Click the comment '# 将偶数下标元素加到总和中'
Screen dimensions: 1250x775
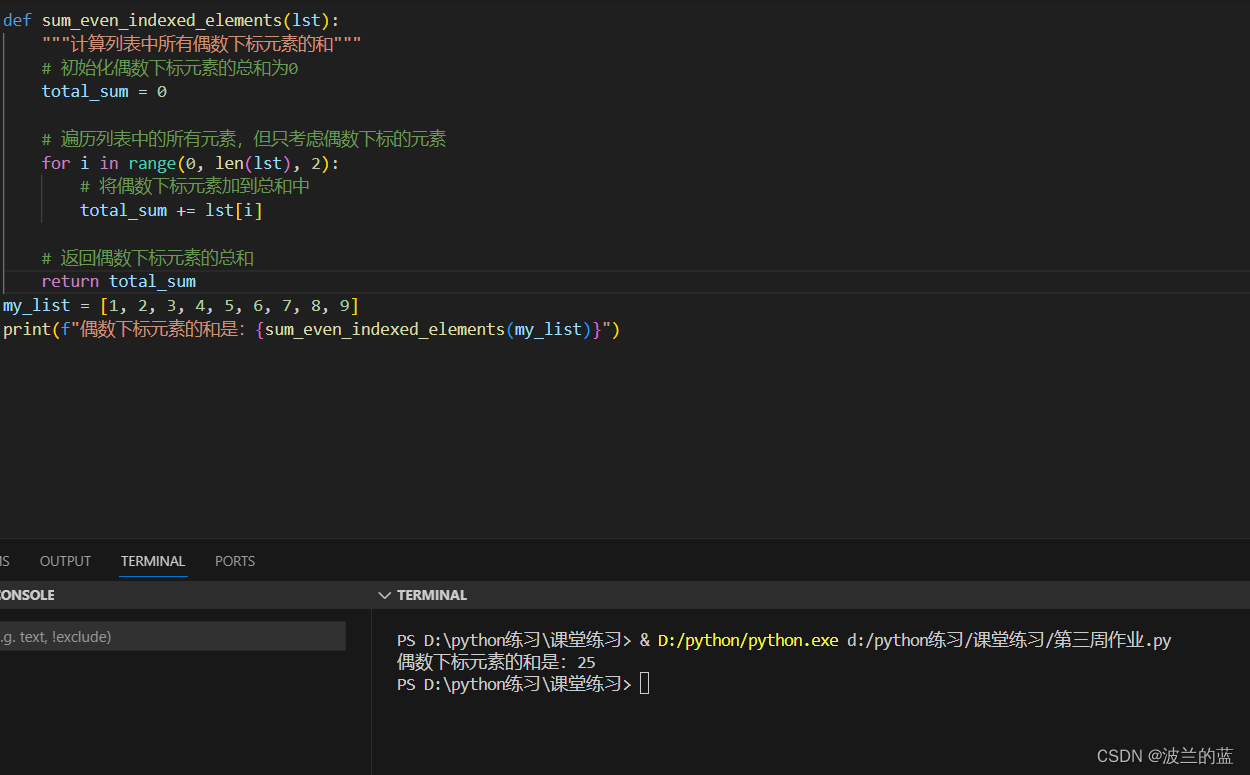(x=195, y=186)
